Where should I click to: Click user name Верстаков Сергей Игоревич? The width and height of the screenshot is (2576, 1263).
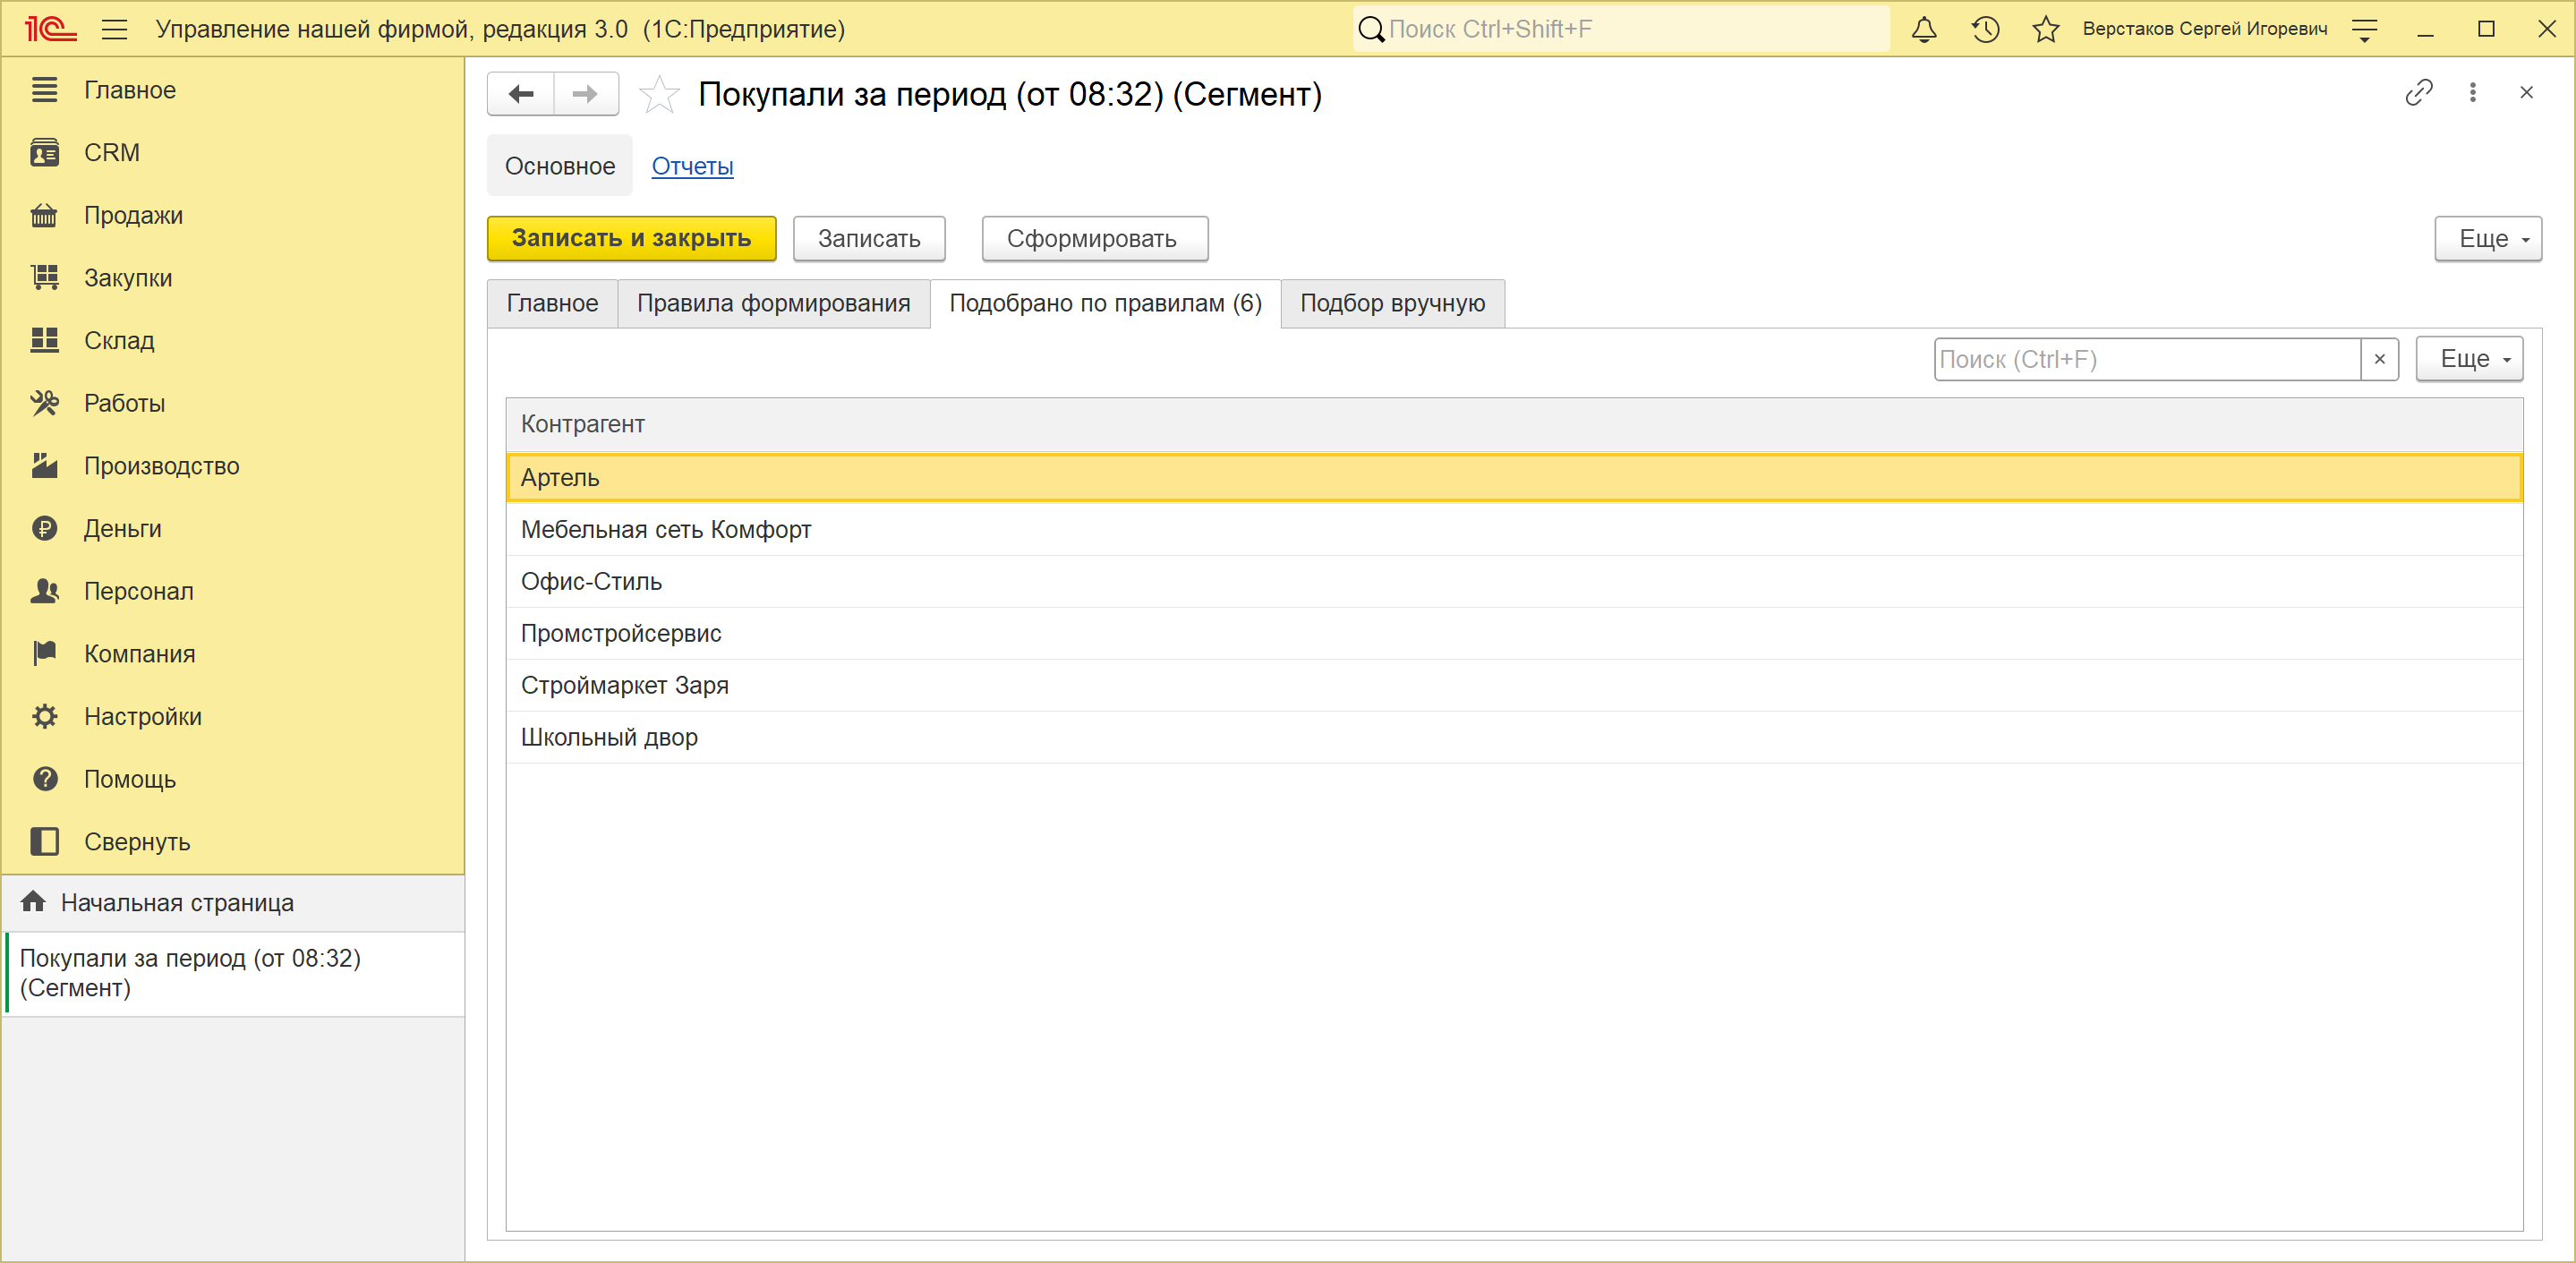click(x=2204, y=29)
